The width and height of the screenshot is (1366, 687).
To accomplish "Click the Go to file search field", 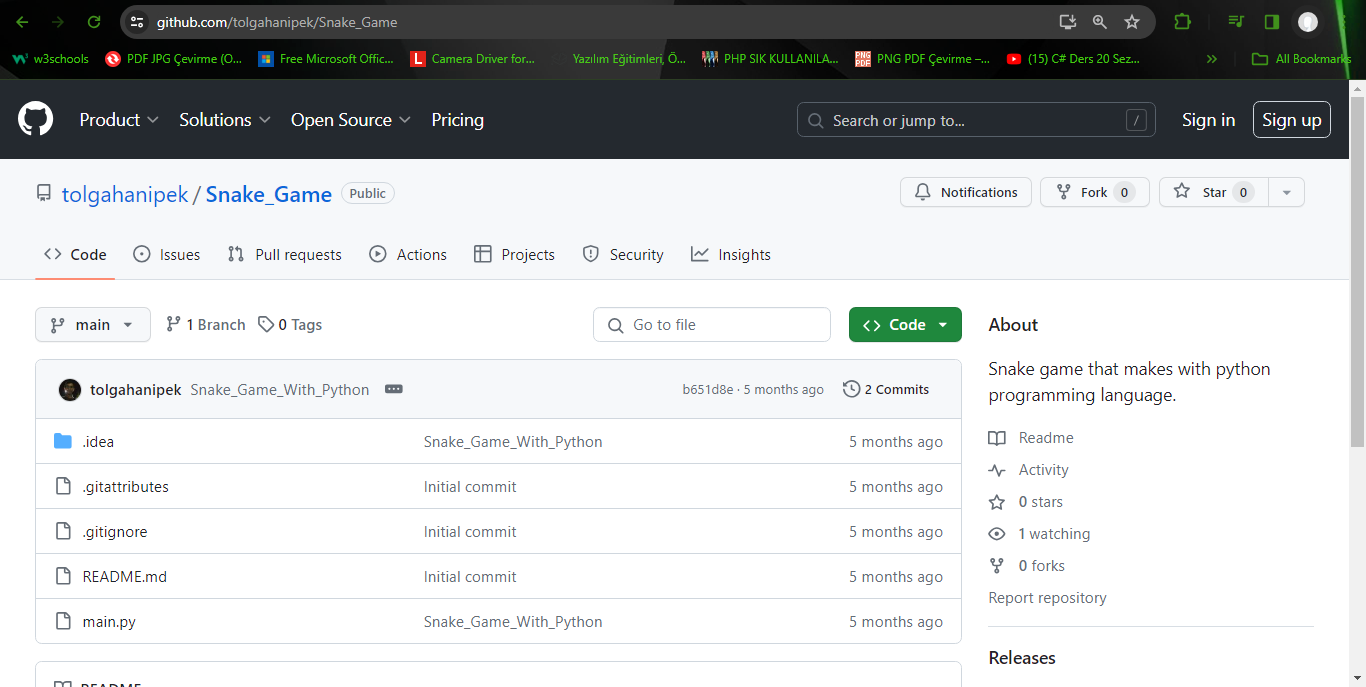I will coord(712,325).
